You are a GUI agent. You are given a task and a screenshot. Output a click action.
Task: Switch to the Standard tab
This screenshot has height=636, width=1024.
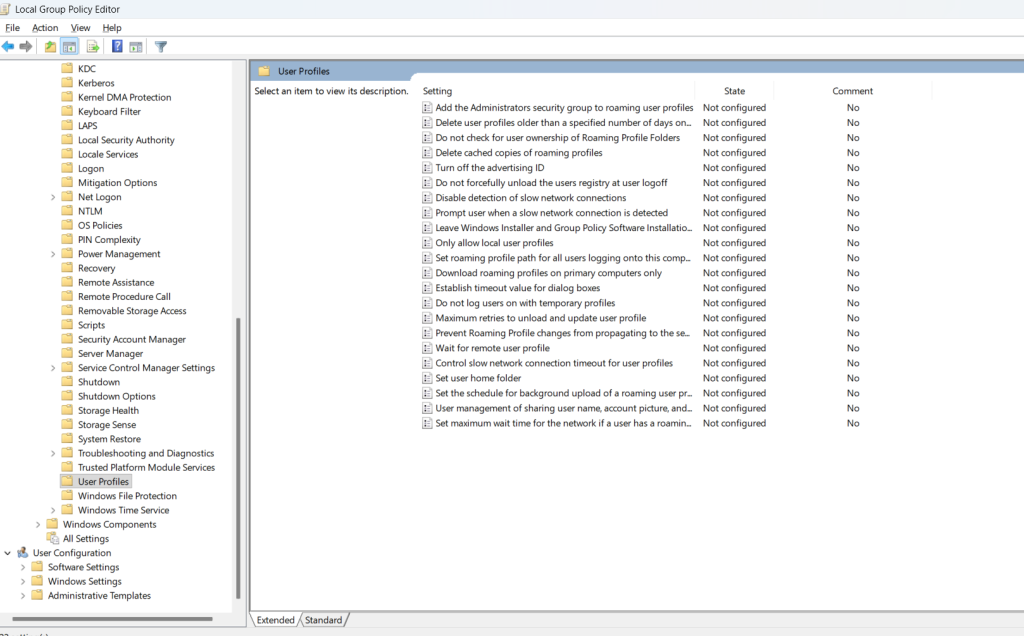[323, 620]
